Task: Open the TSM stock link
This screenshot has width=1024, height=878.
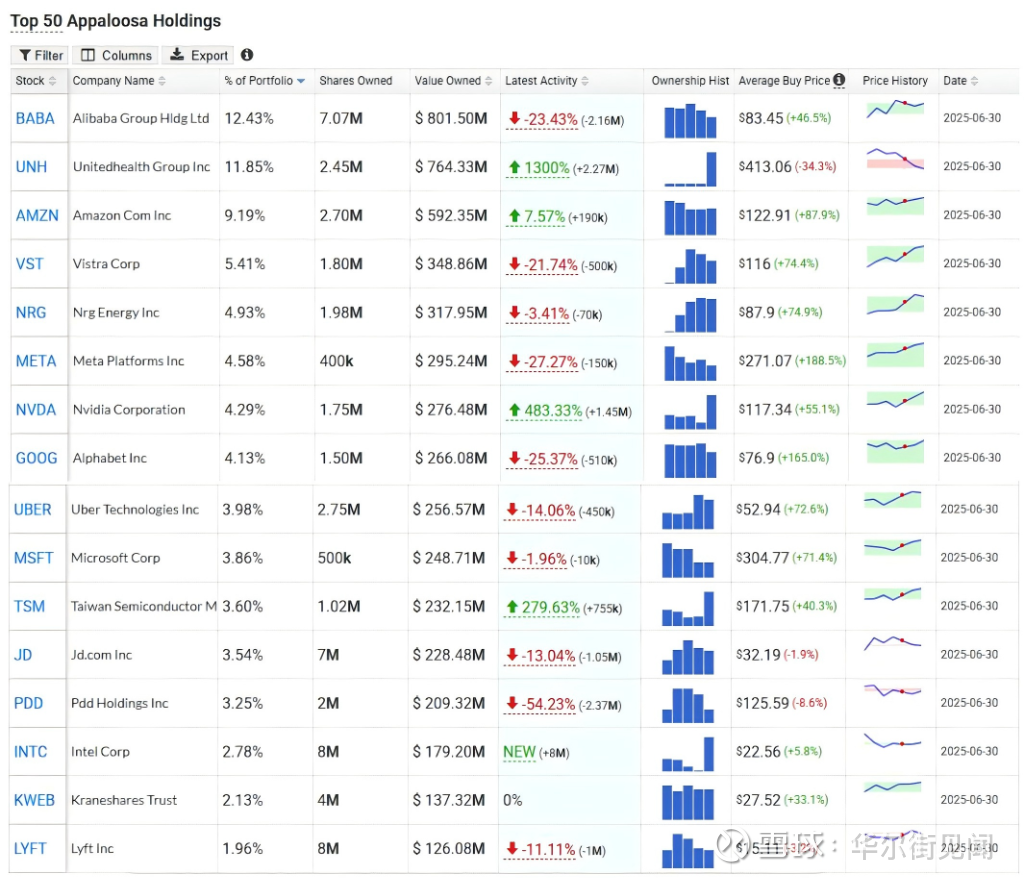Action: click(29, 607)
